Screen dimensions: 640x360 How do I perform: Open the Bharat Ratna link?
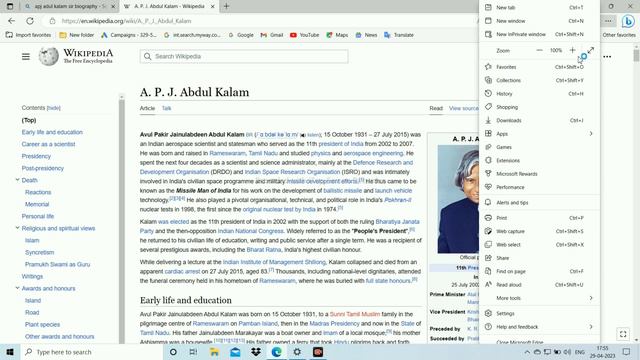pos(264,249)
